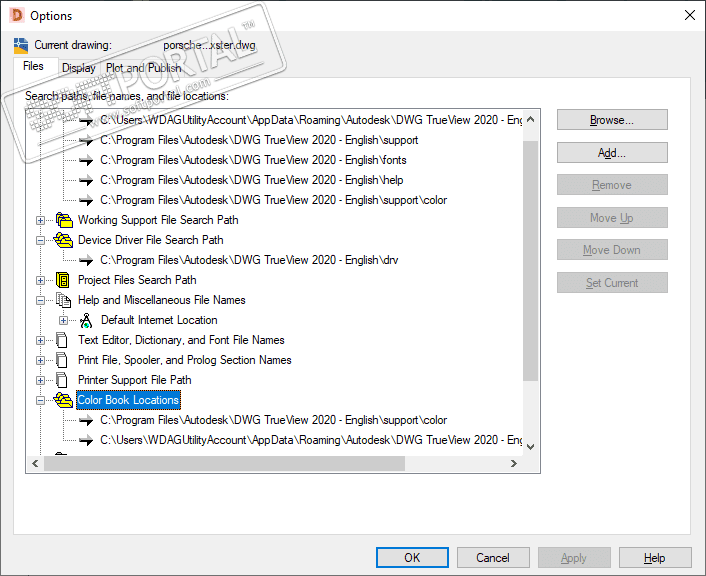Select the English\support\color path under Color Book Locations
This screenshot has height=576, width=706.
click(273, 420)
